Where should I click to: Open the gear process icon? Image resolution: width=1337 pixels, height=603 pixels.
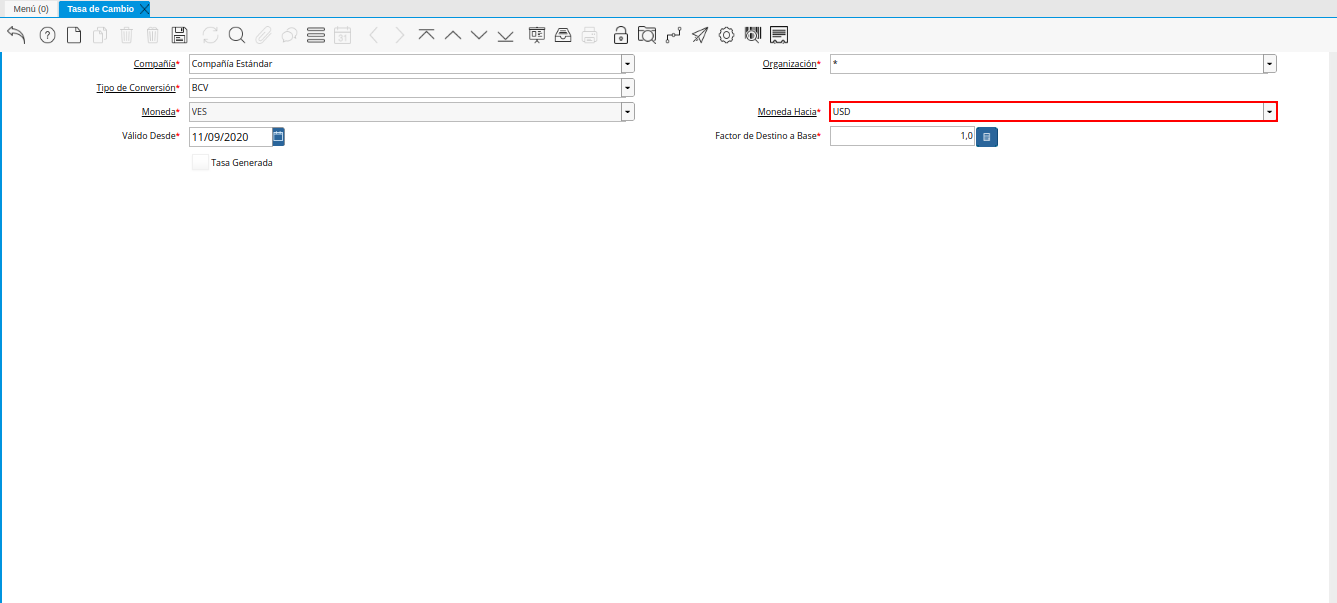pos(727,35)
